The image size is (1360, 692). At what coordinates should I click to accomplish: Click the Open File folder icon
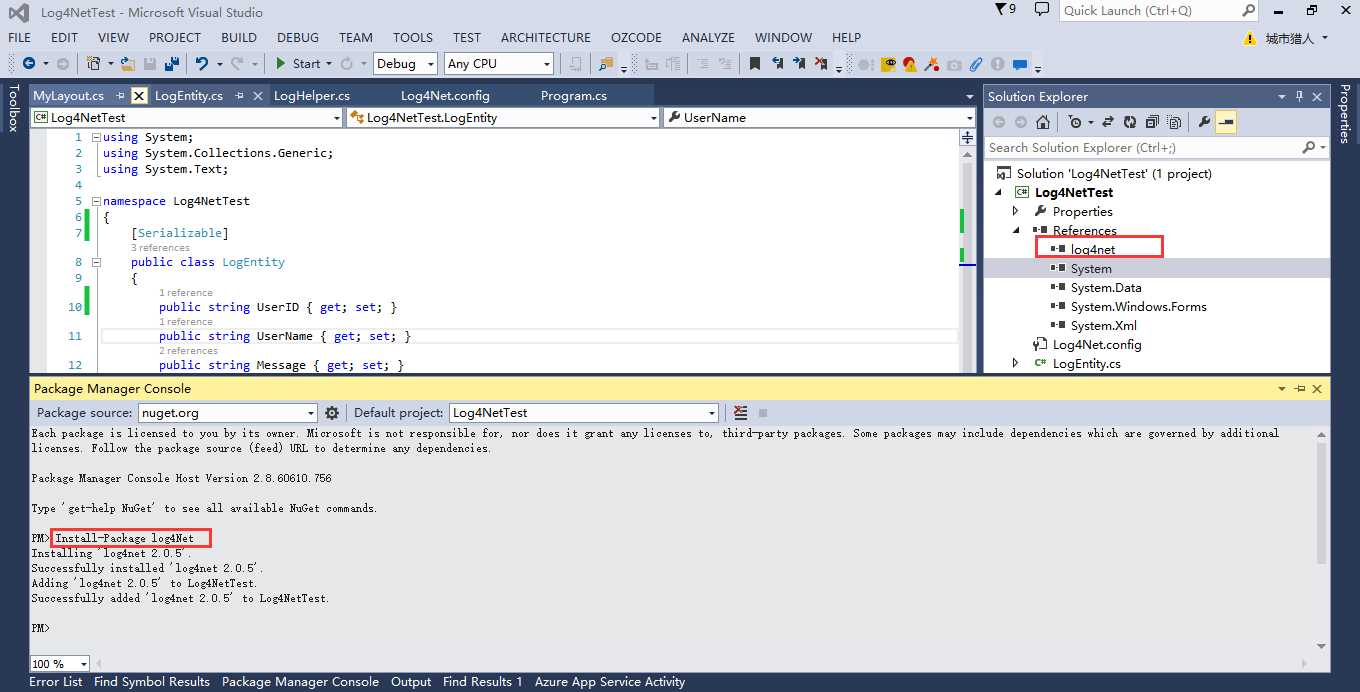128,63
